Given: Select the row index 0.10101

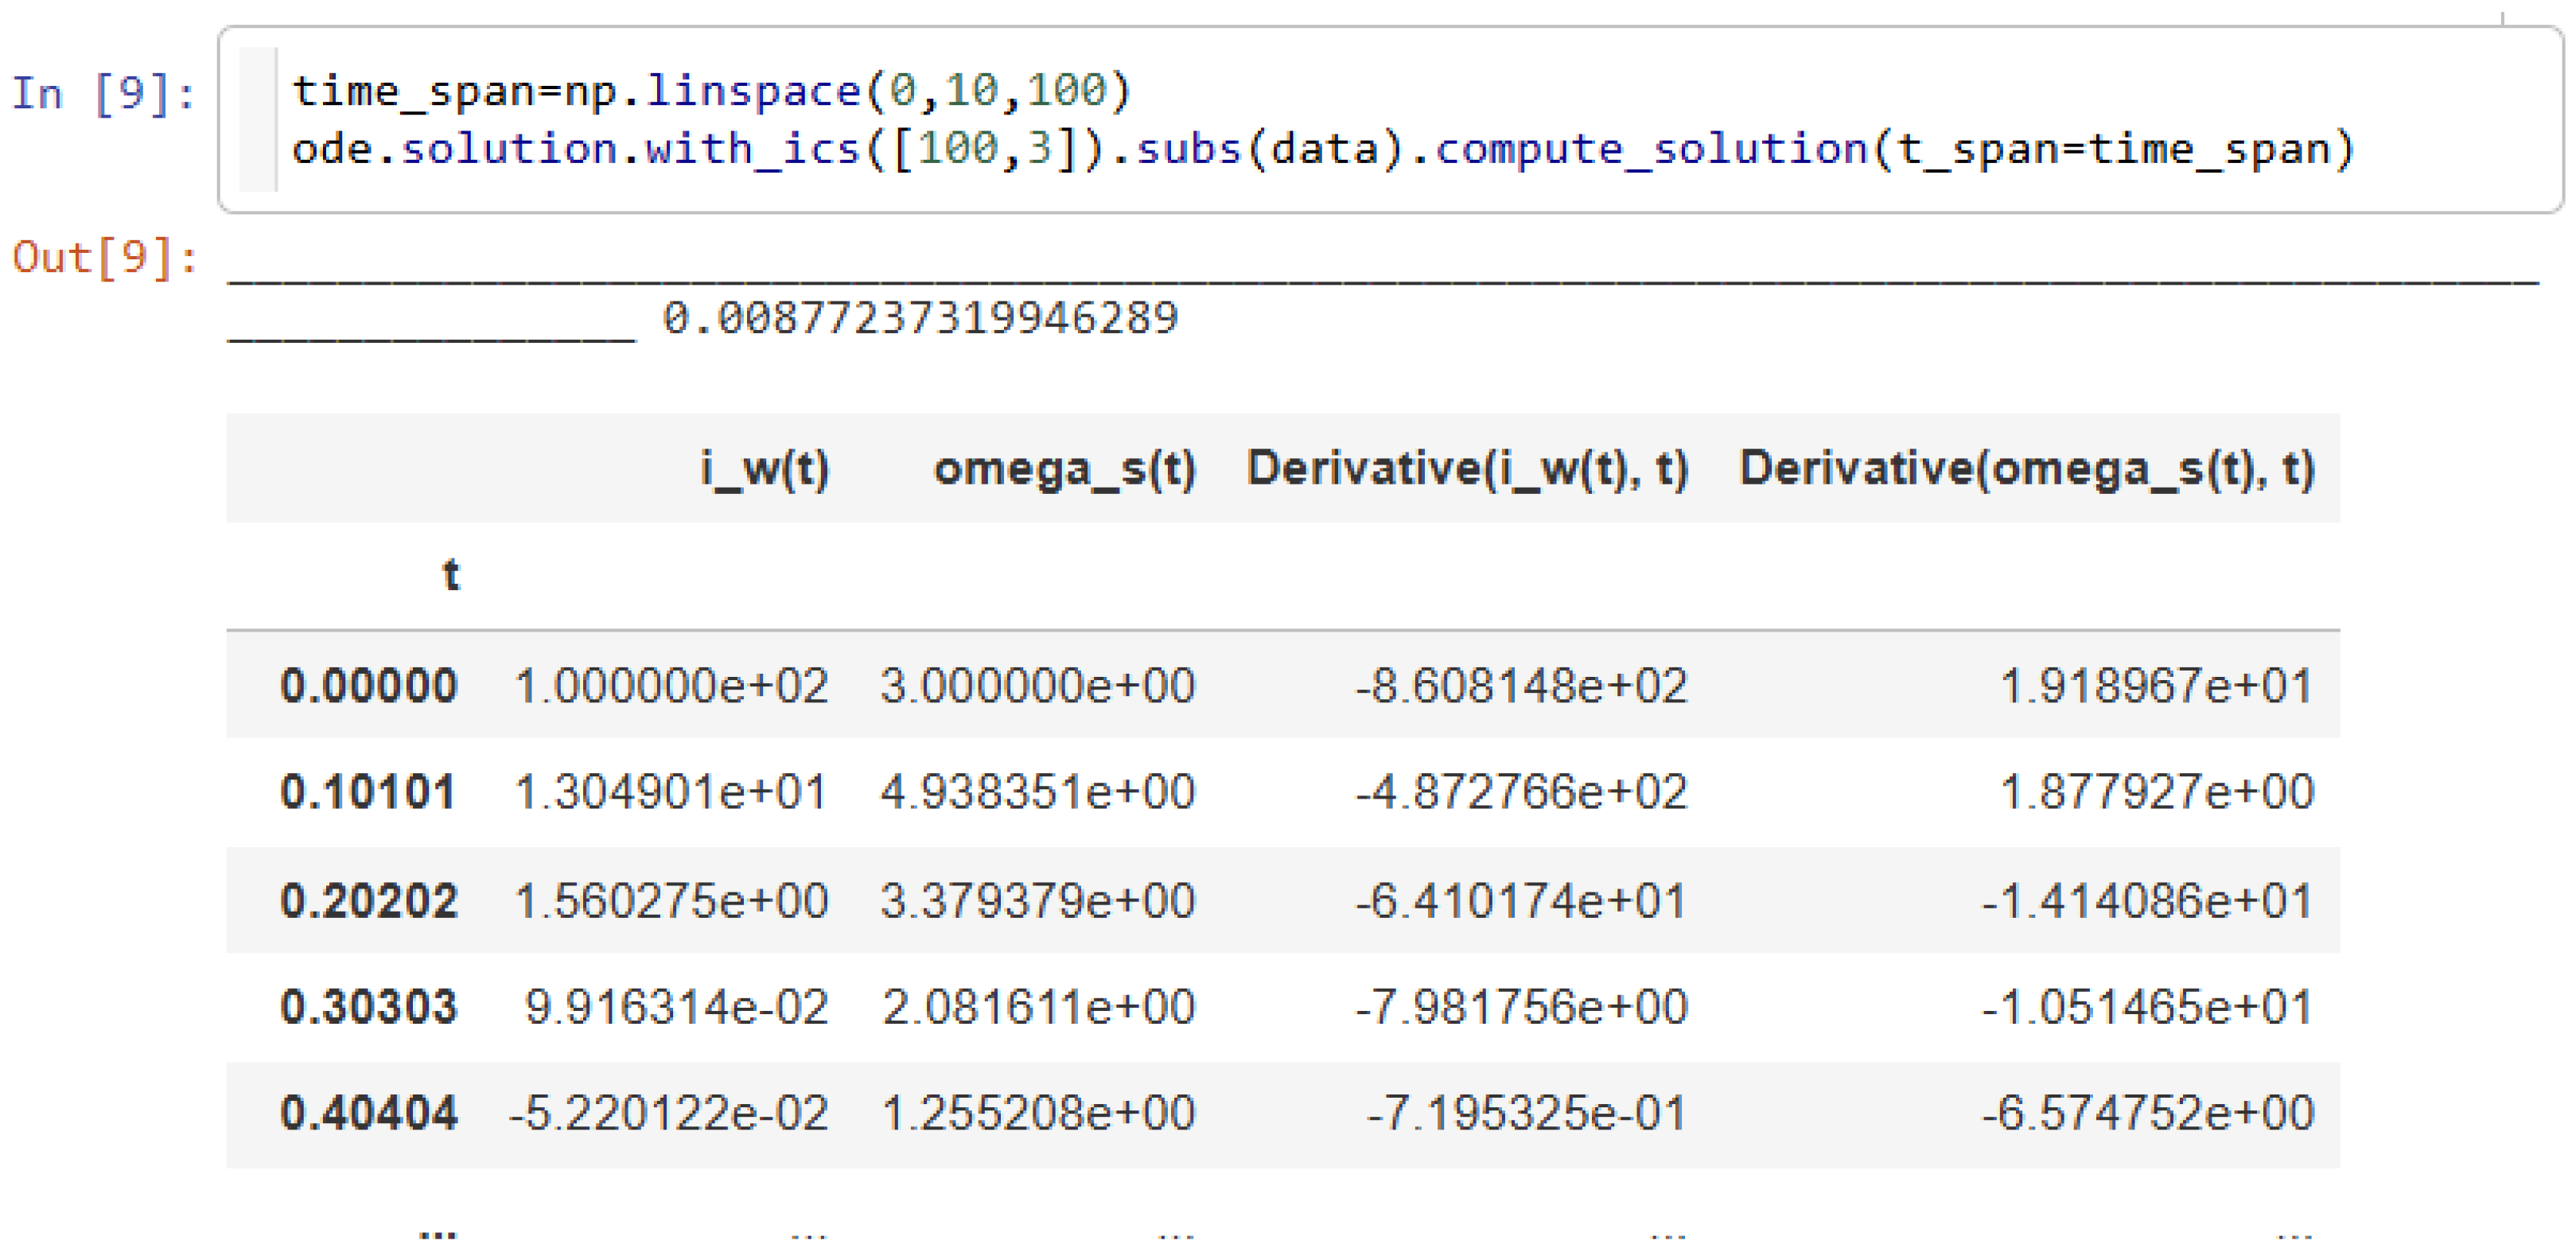Looking at the screenshot, I should [x=368, y=792].
